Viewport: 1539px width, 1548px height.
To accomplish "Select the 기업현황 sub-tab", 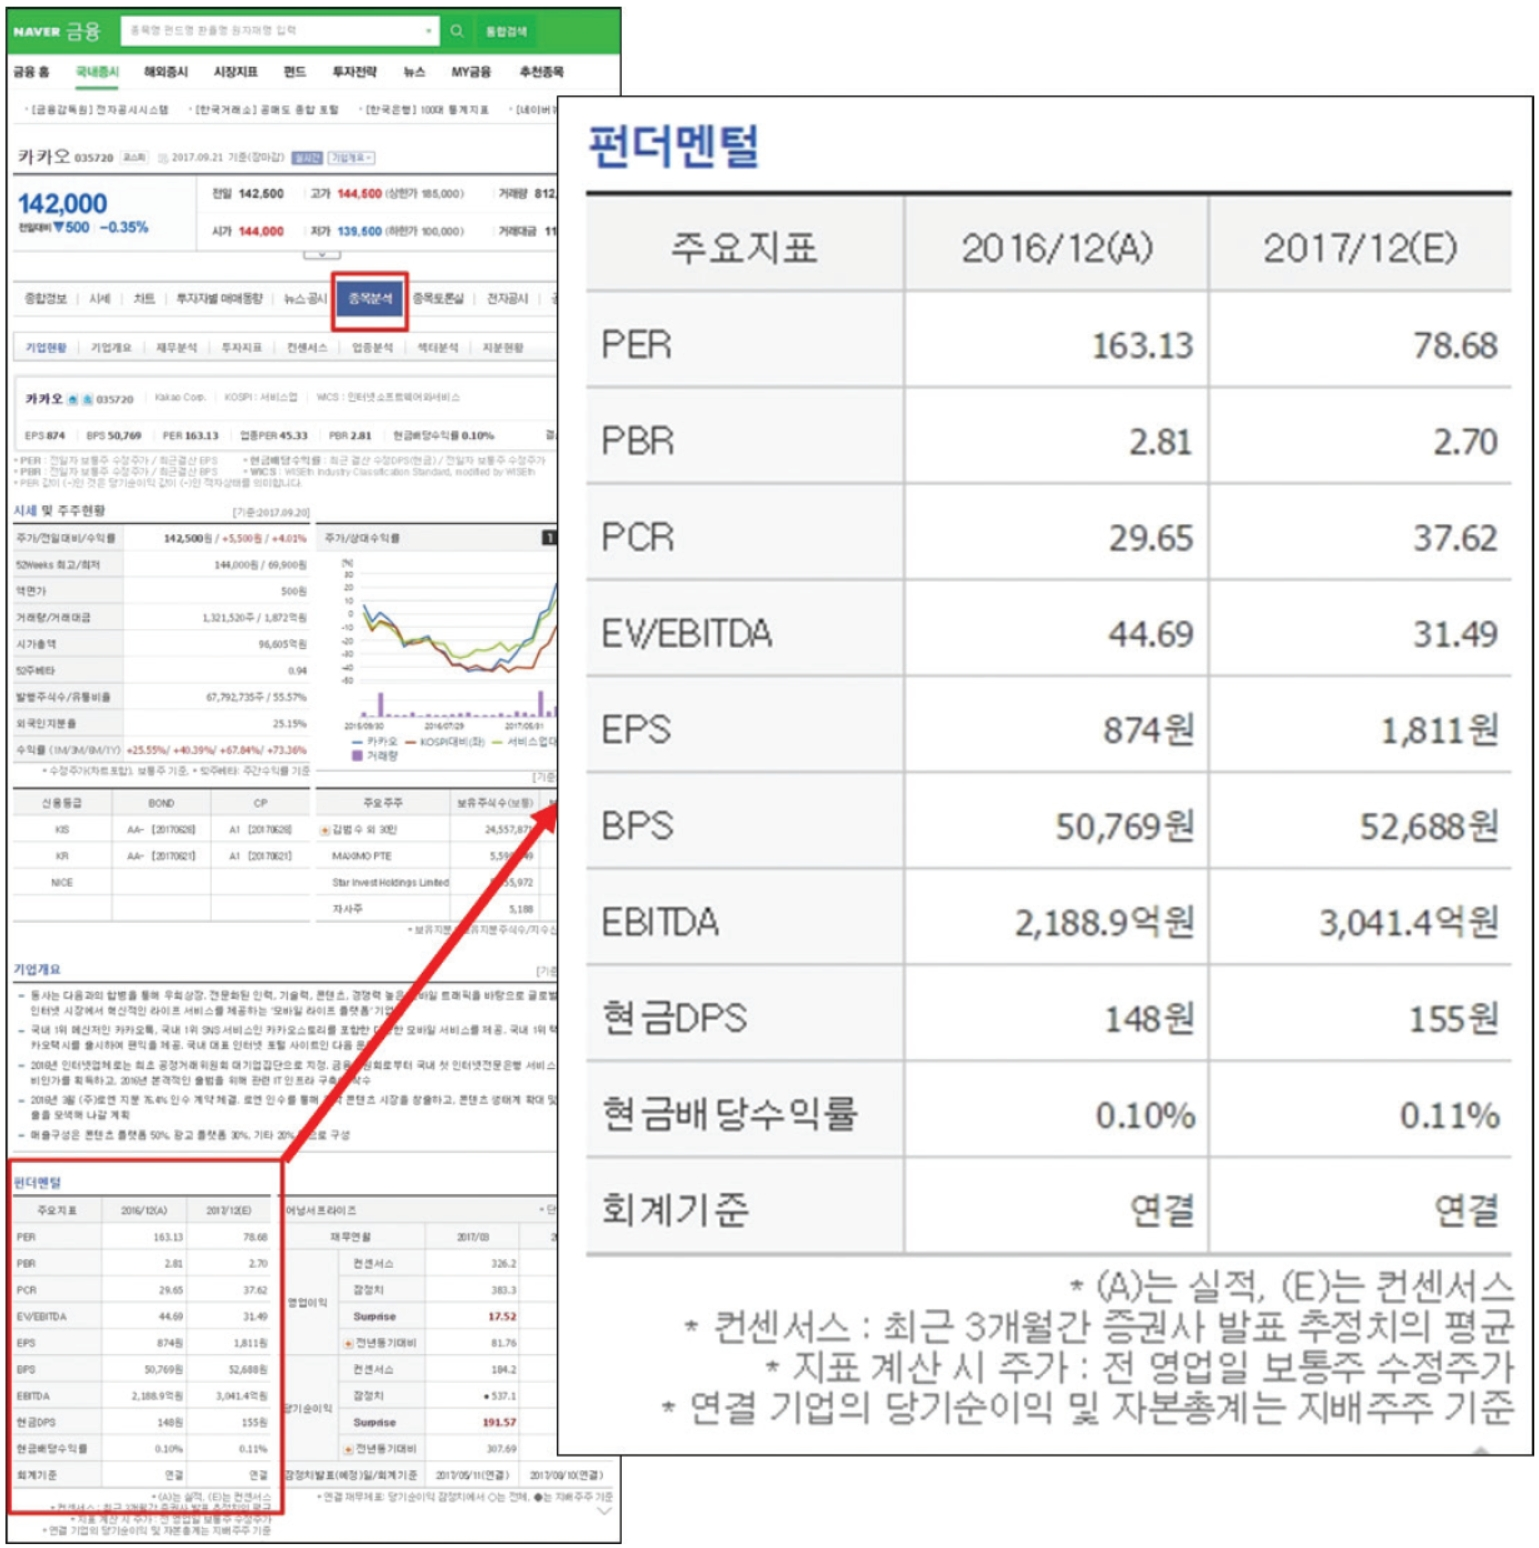I will click(x=46, y=348).
